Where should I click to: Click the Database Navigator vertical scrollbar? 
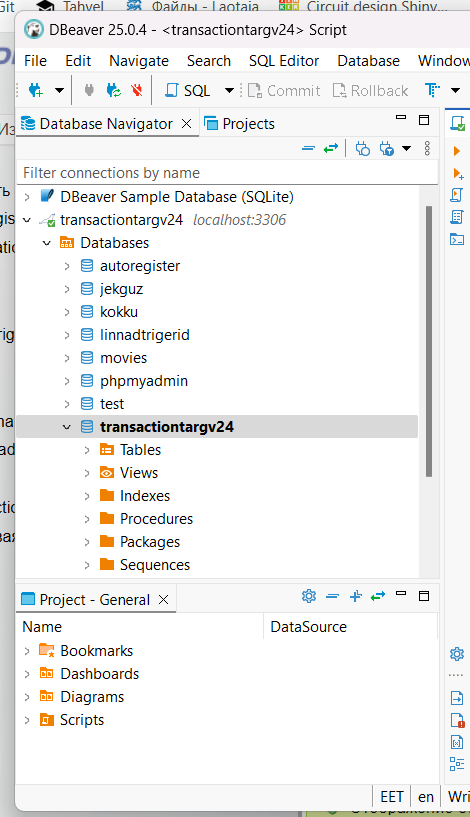click(429, 341)
